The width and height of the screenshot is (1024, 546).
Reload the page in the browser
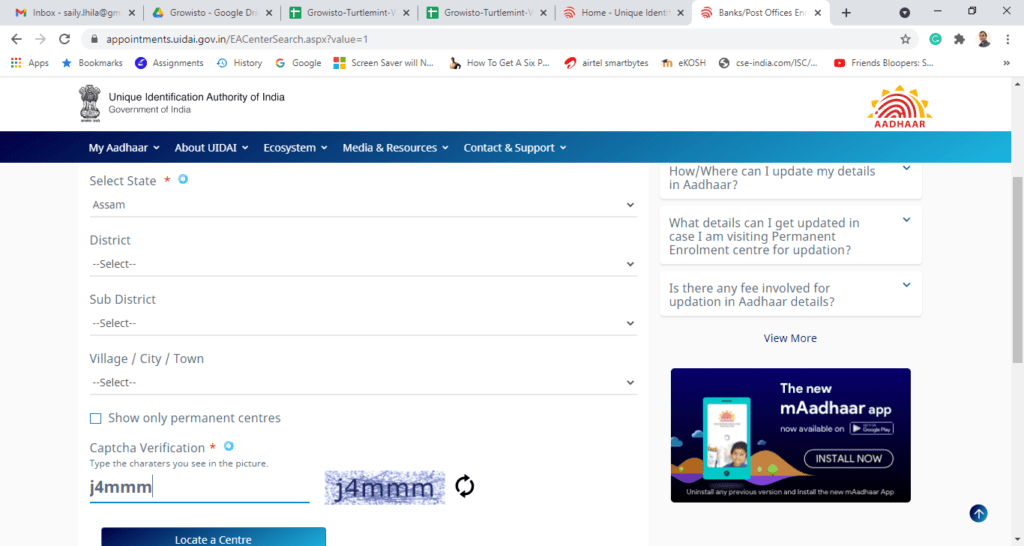coord(64,39)
